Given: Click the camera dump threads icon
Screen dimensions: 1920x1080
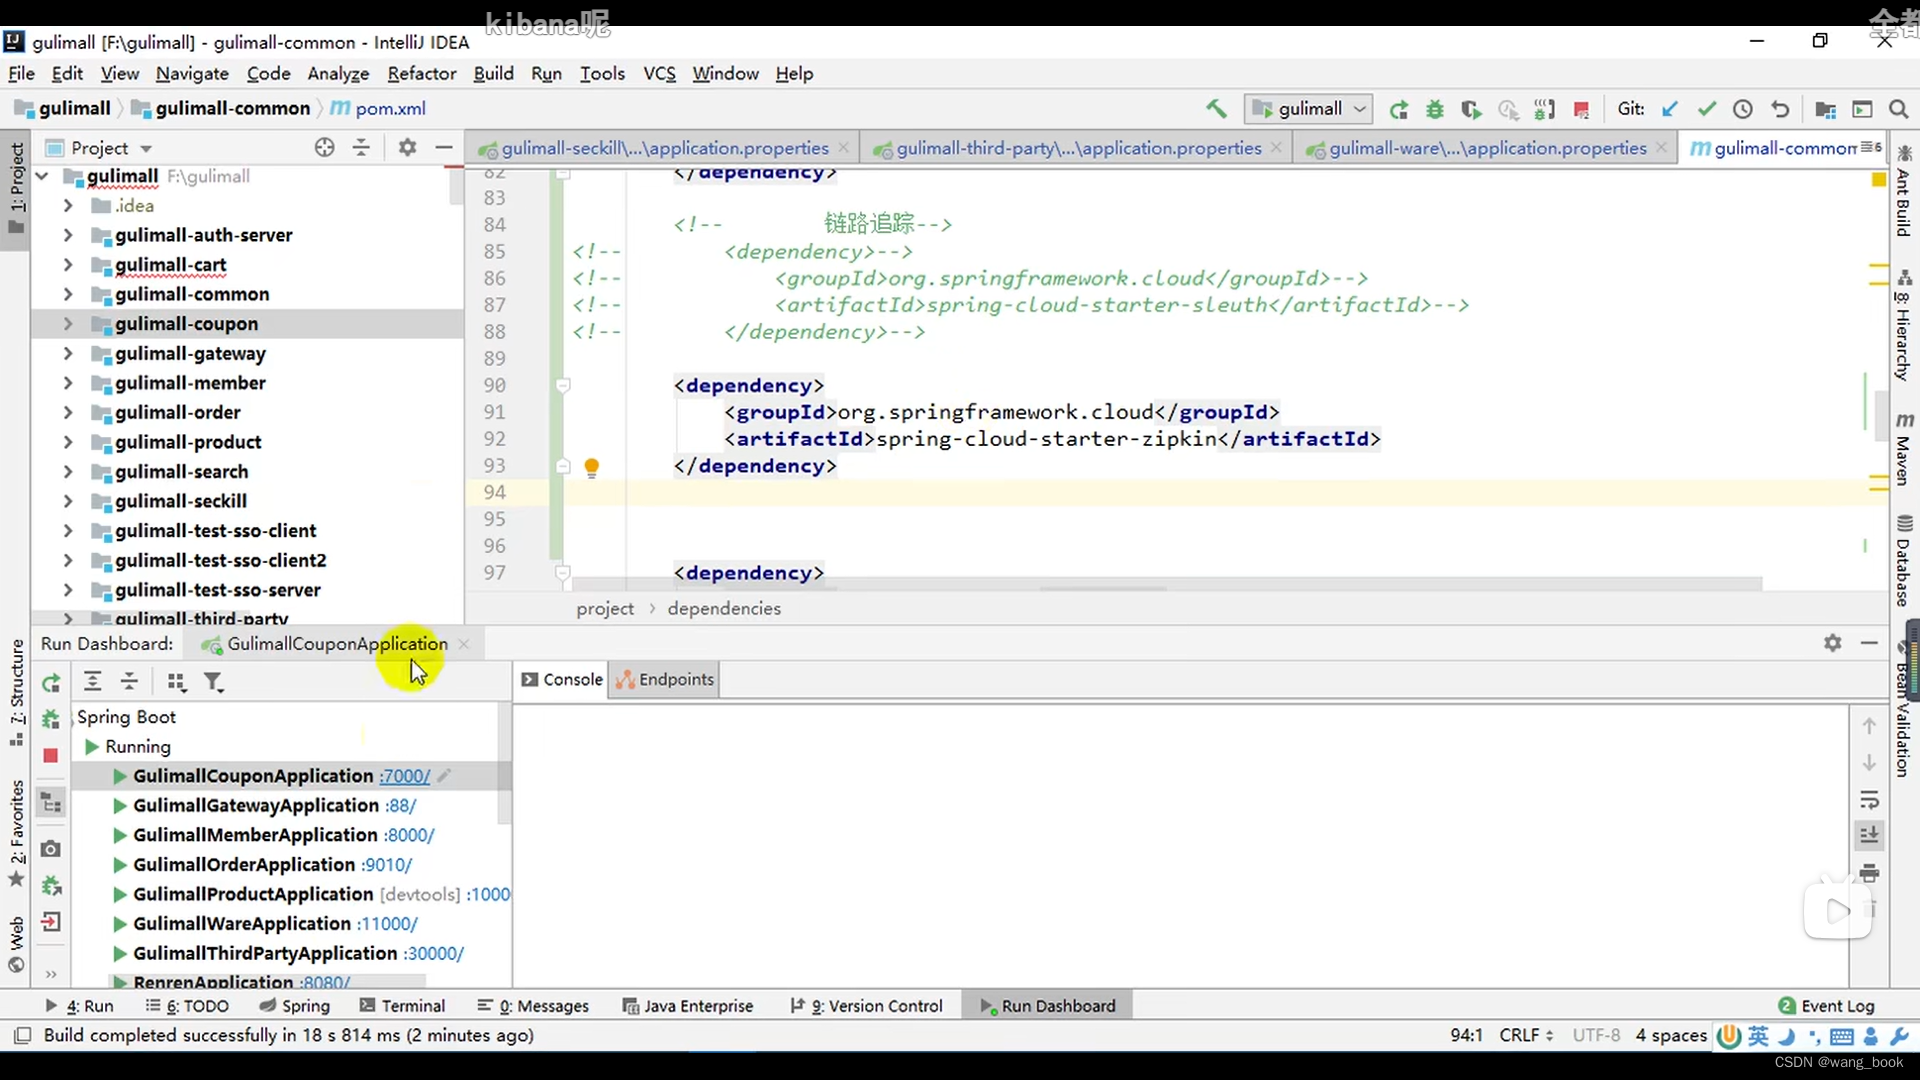Looking at the screenshot, I should point(51,849).
